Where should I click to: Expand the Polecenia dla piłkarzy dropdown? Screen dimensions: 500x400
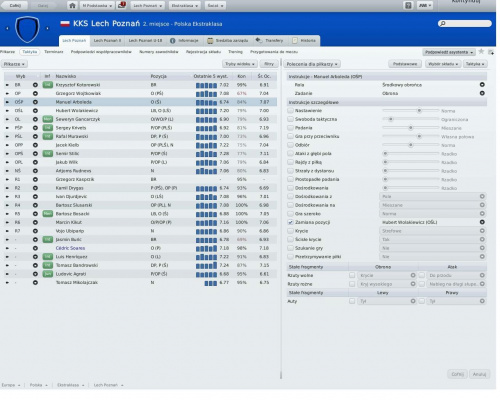click(312, 64)
